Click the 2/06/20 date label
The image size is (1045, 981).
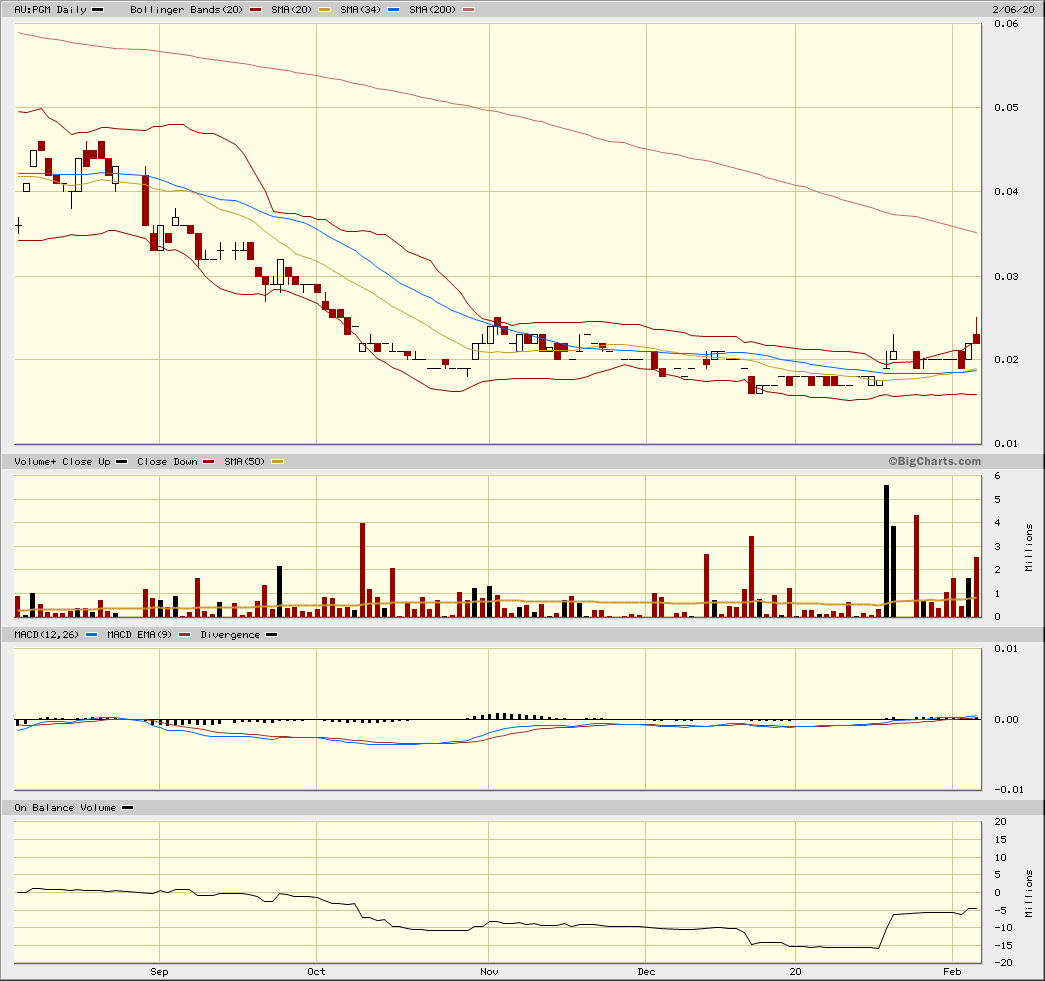tap(1014, 10)
